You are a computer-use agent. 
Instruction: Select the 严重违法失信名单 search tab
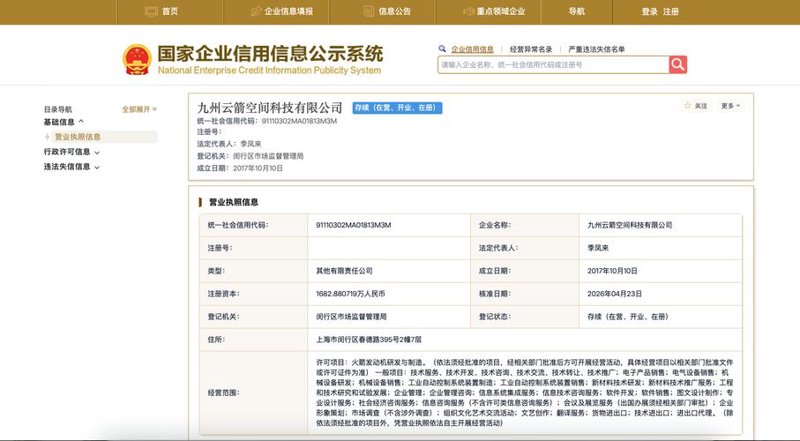coord(596,49)
